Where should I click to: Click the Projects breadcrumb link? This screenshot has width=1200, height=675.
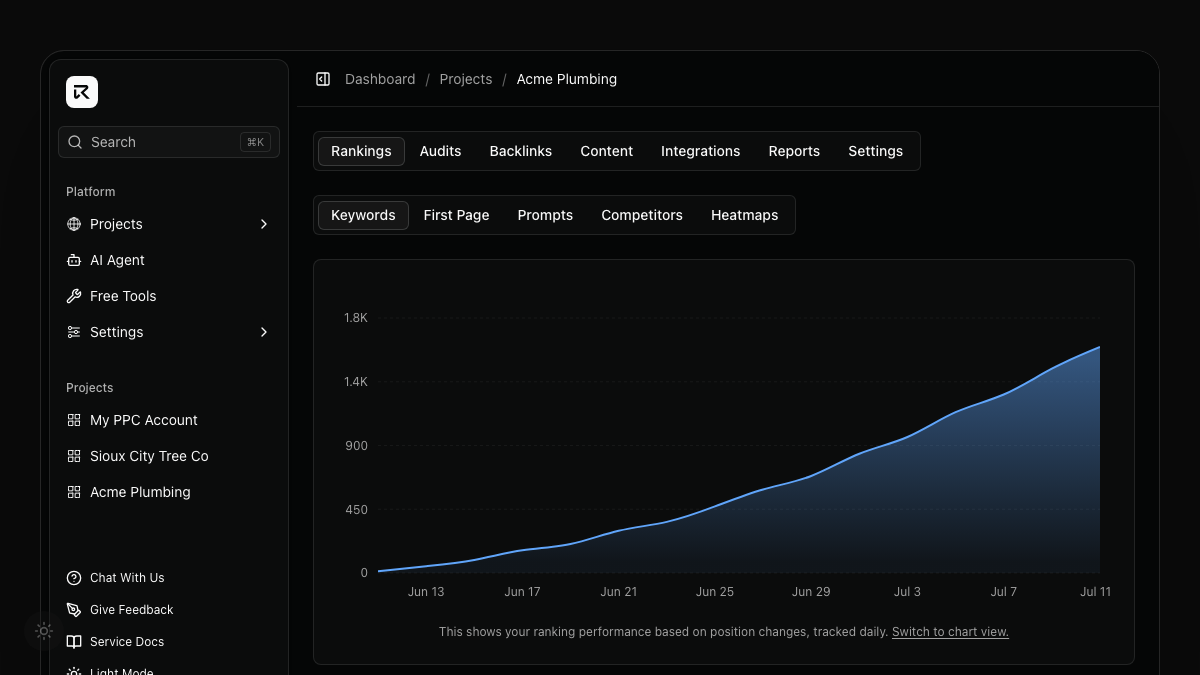coord(466,79)
